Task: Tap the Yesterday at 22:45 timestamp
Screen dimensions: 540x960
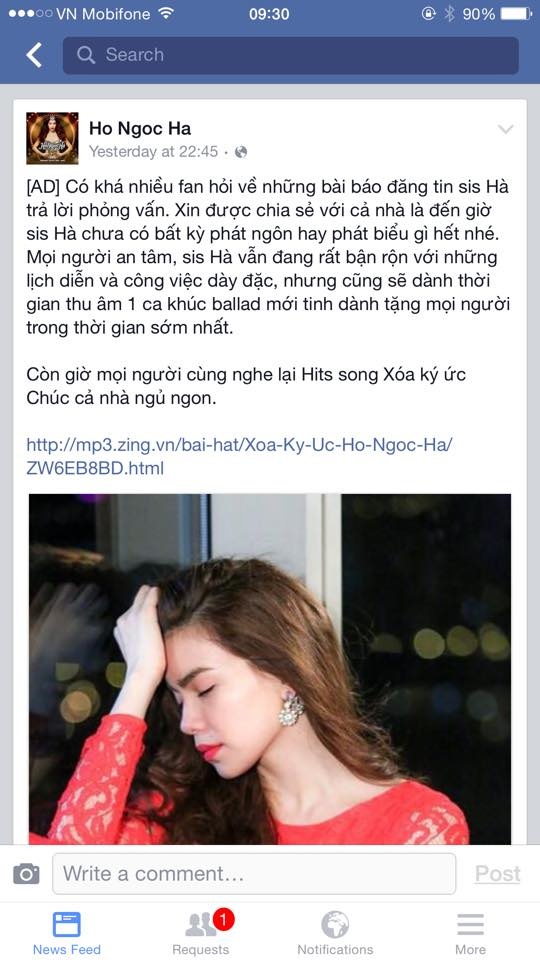Action: coord(154,151)
